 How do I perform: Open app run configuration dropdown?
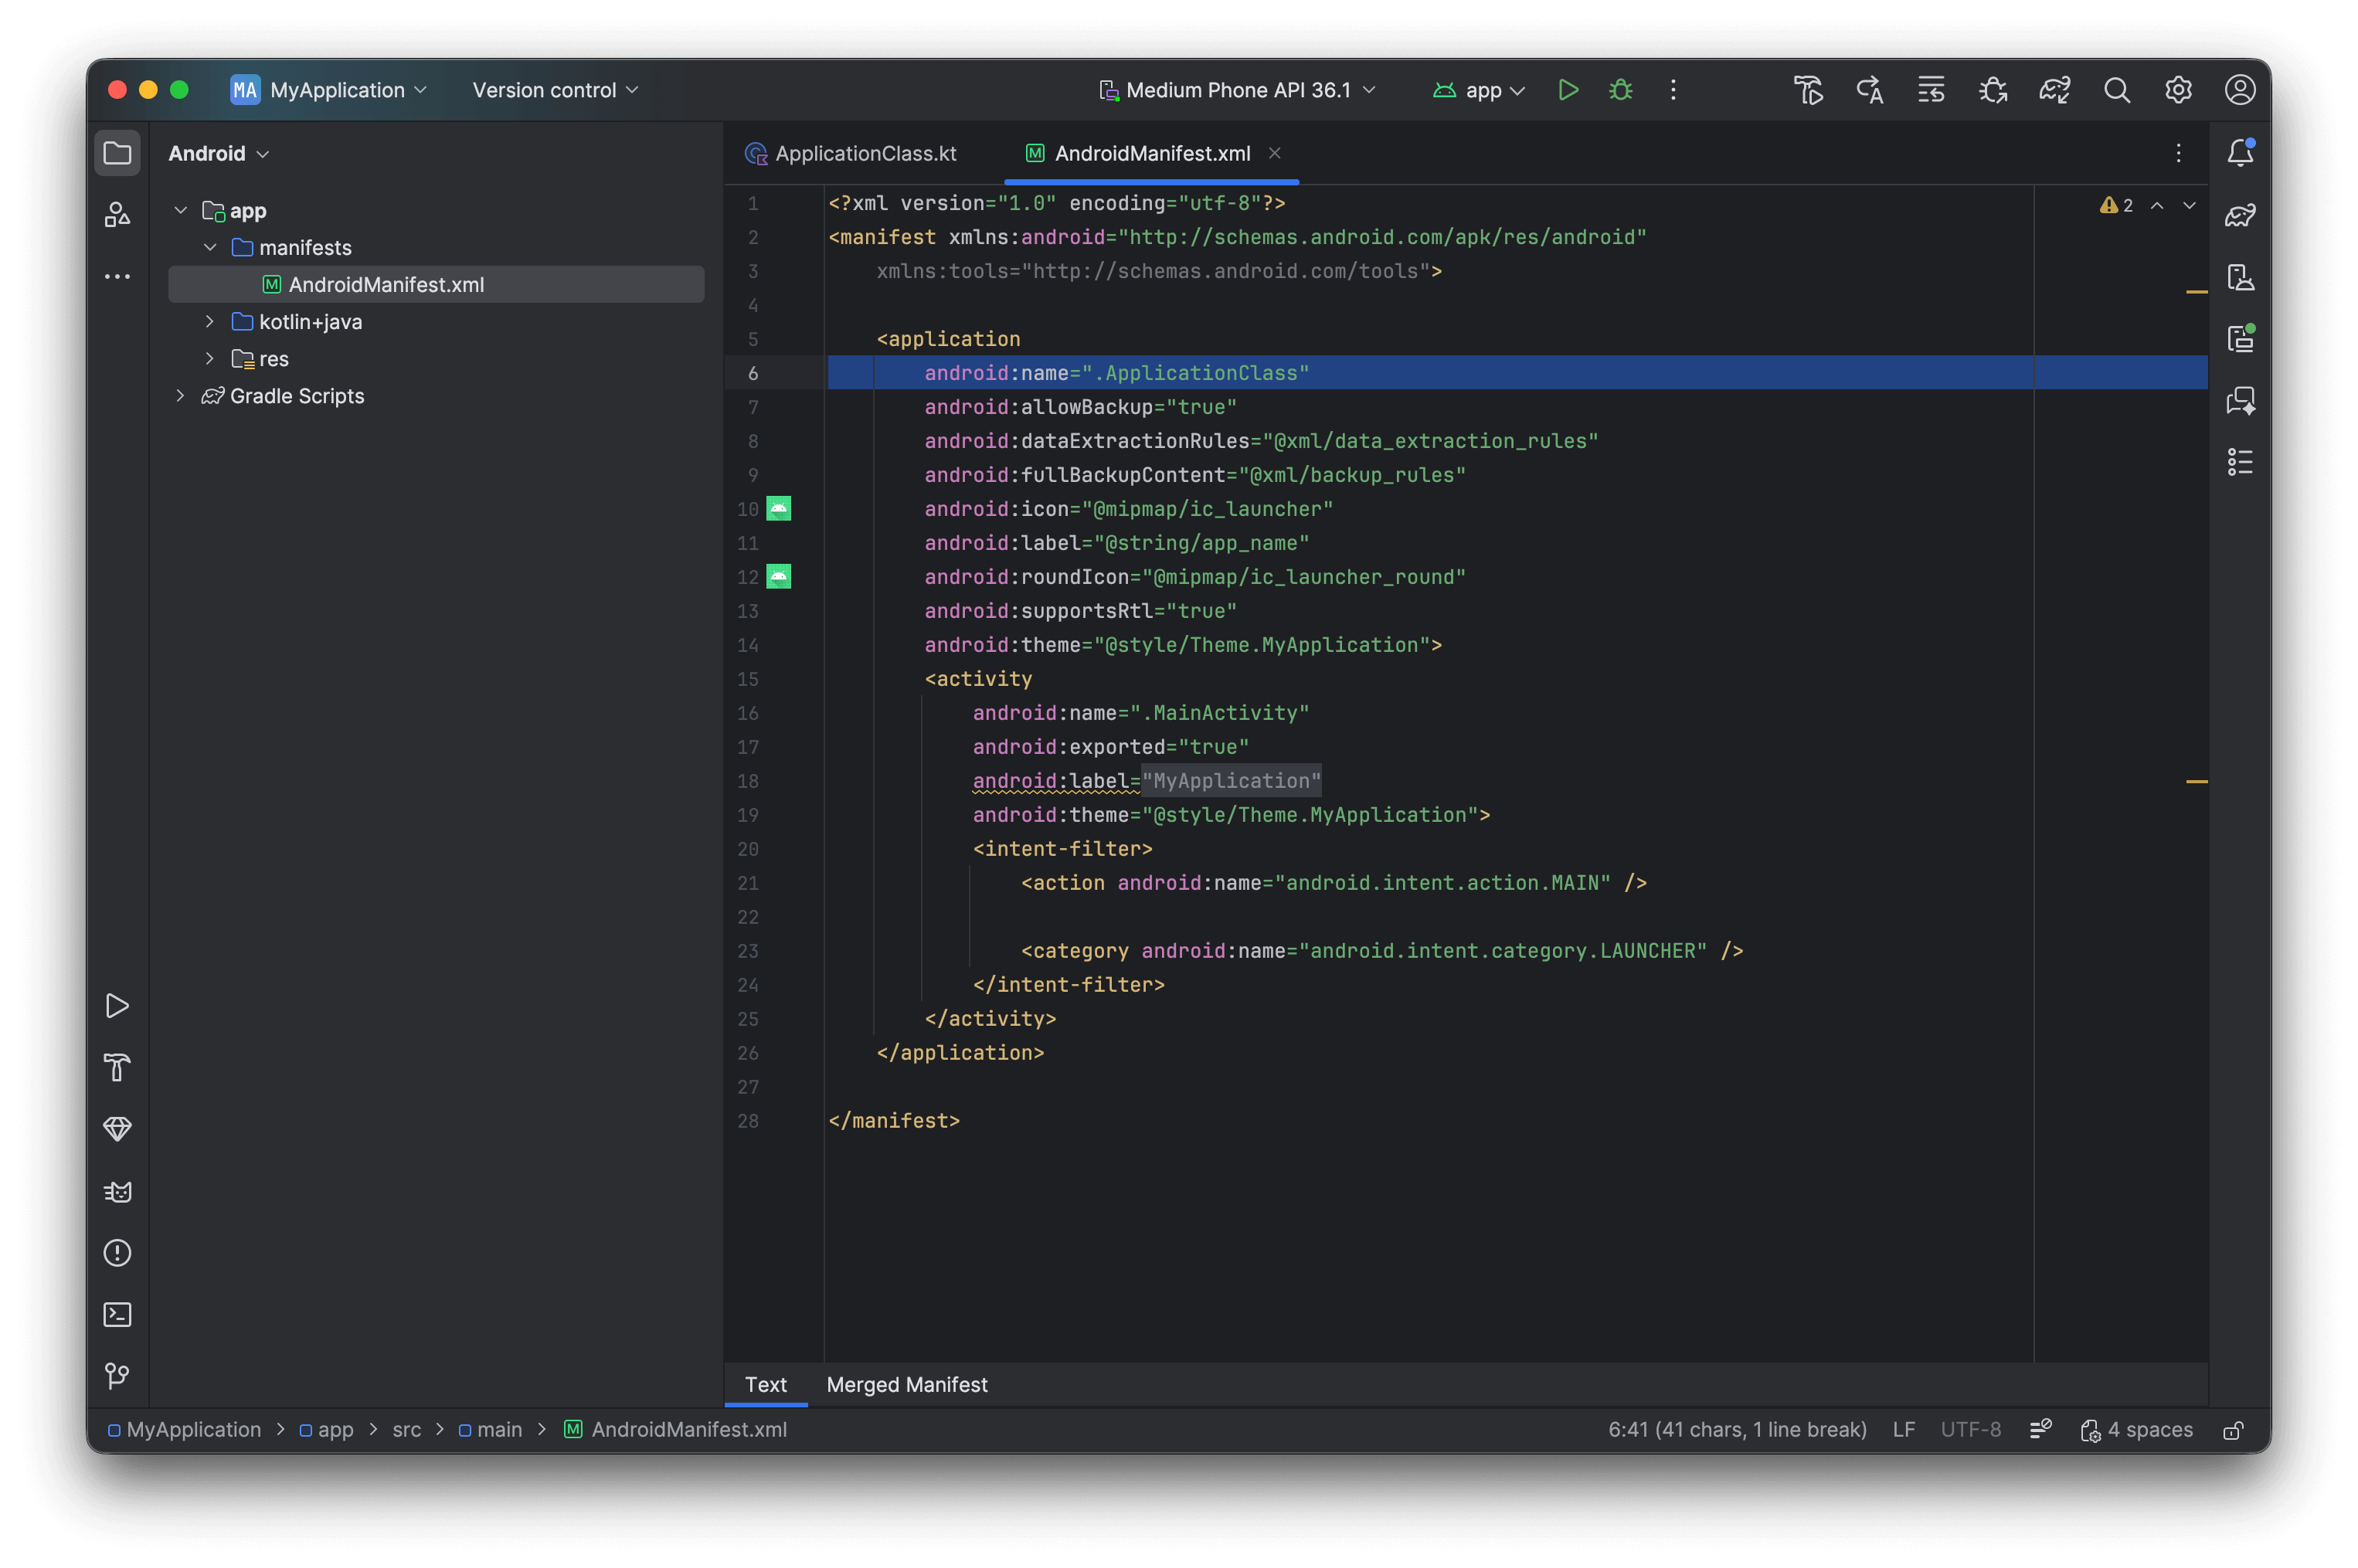click(x=1478, y=90)
